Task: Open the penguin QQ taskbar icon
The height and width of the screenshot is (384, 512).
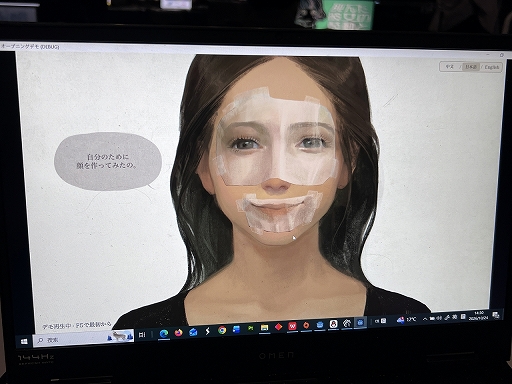Action: coord(333,324)
